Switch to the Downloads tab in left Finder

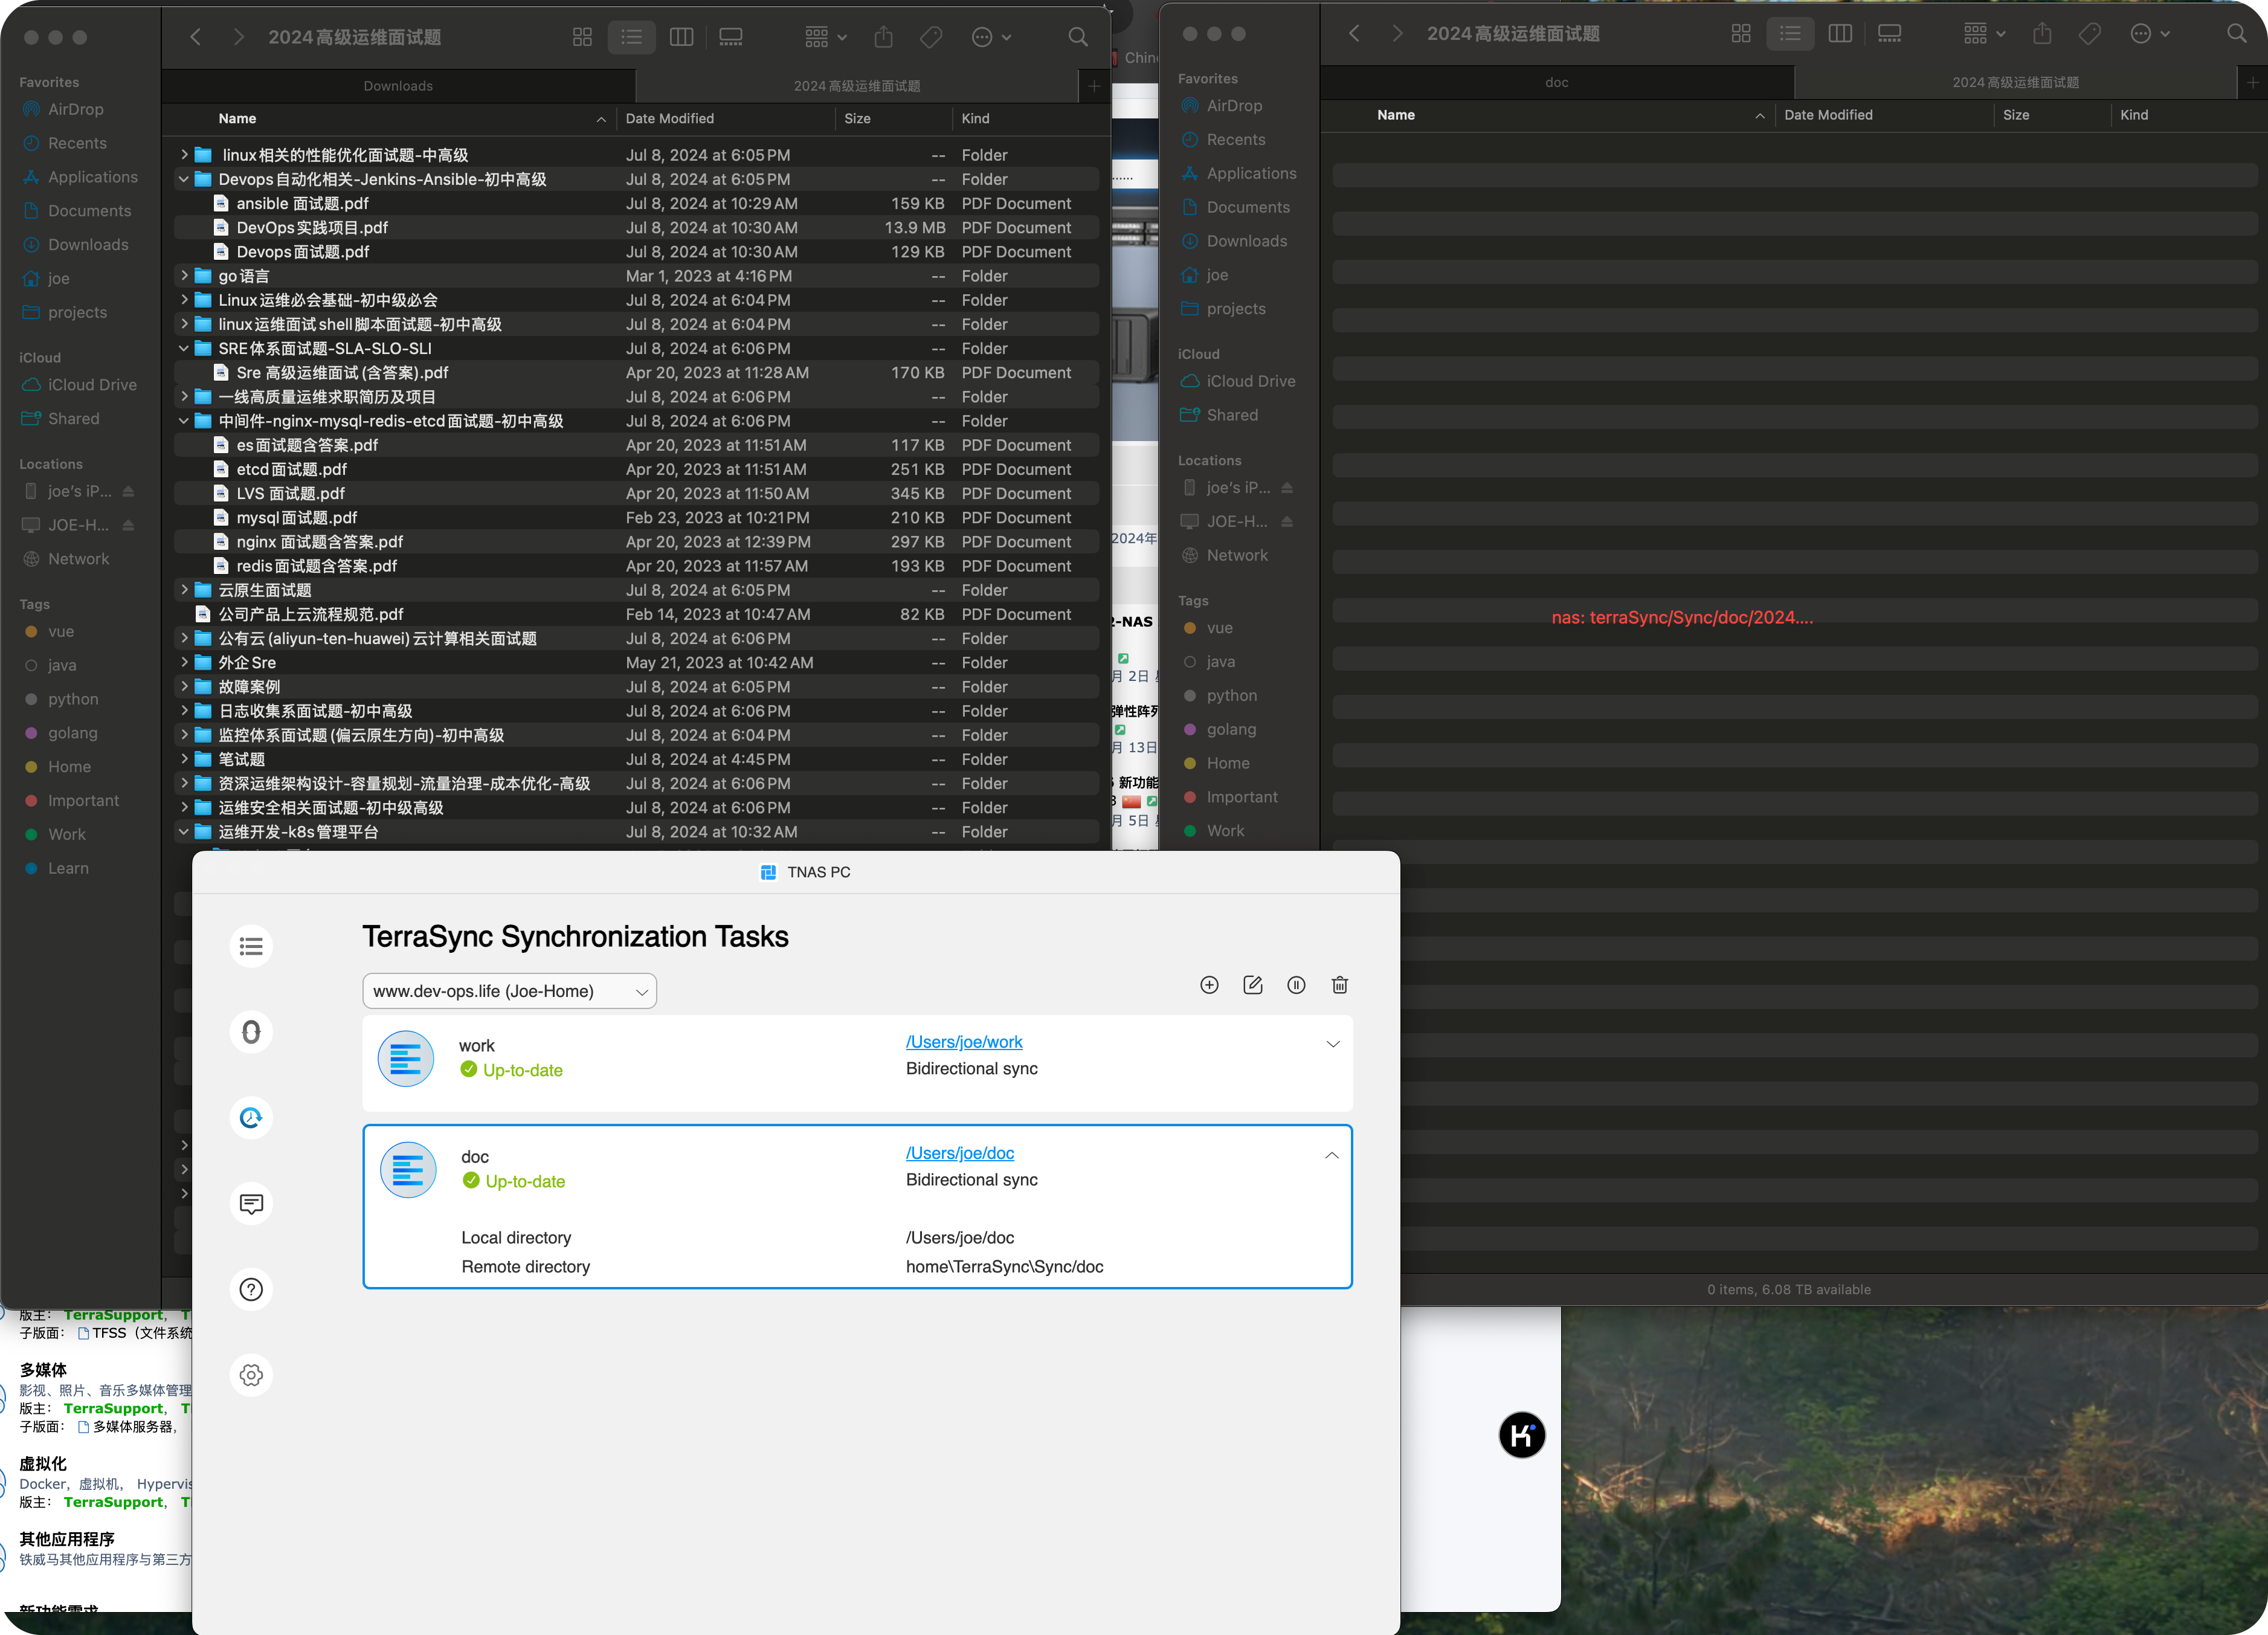coord(398,86)
